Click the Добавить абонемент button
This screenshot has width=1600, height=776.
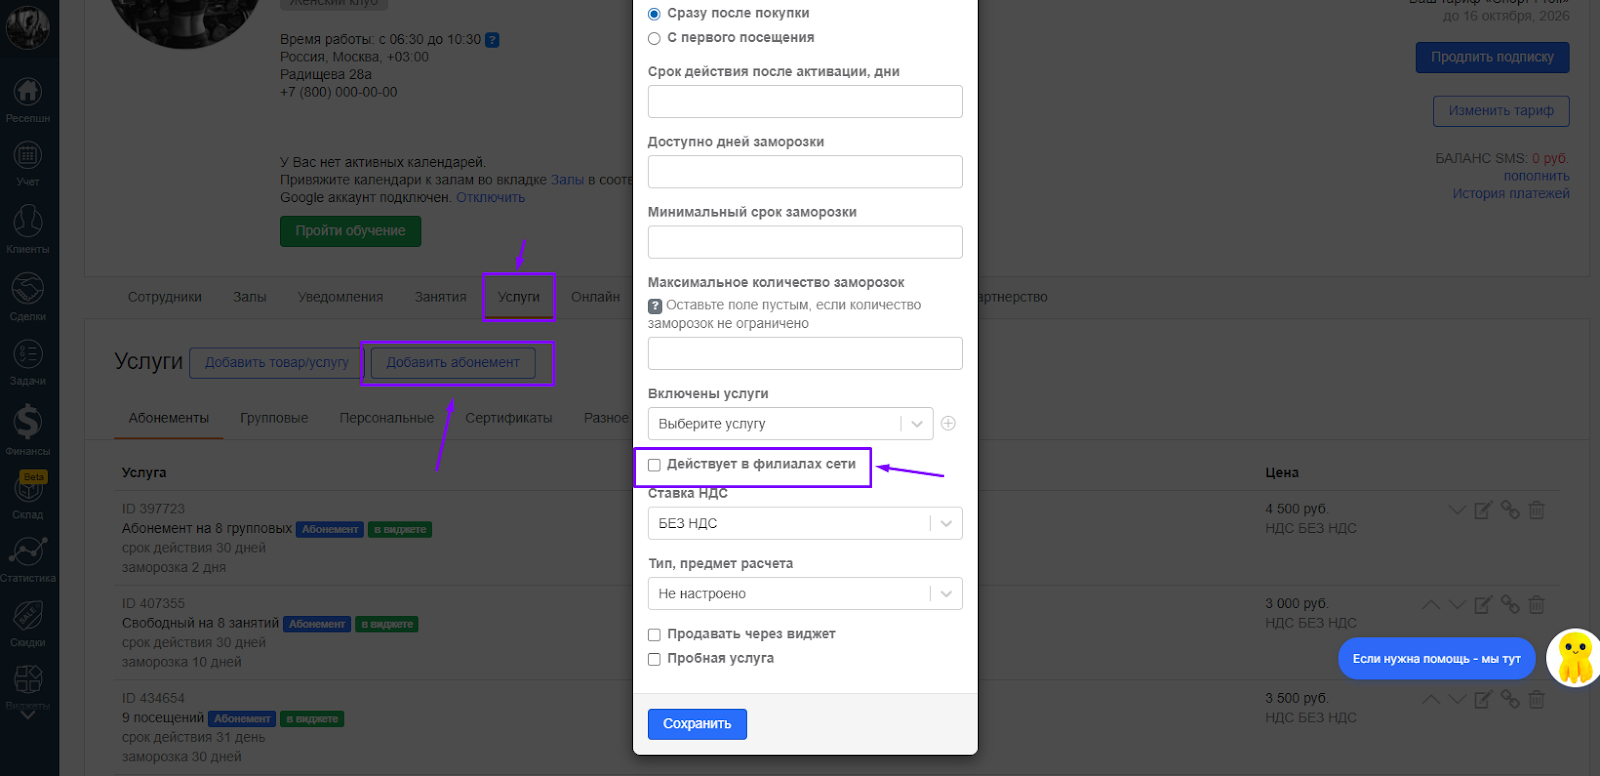[x=453, y=363]
